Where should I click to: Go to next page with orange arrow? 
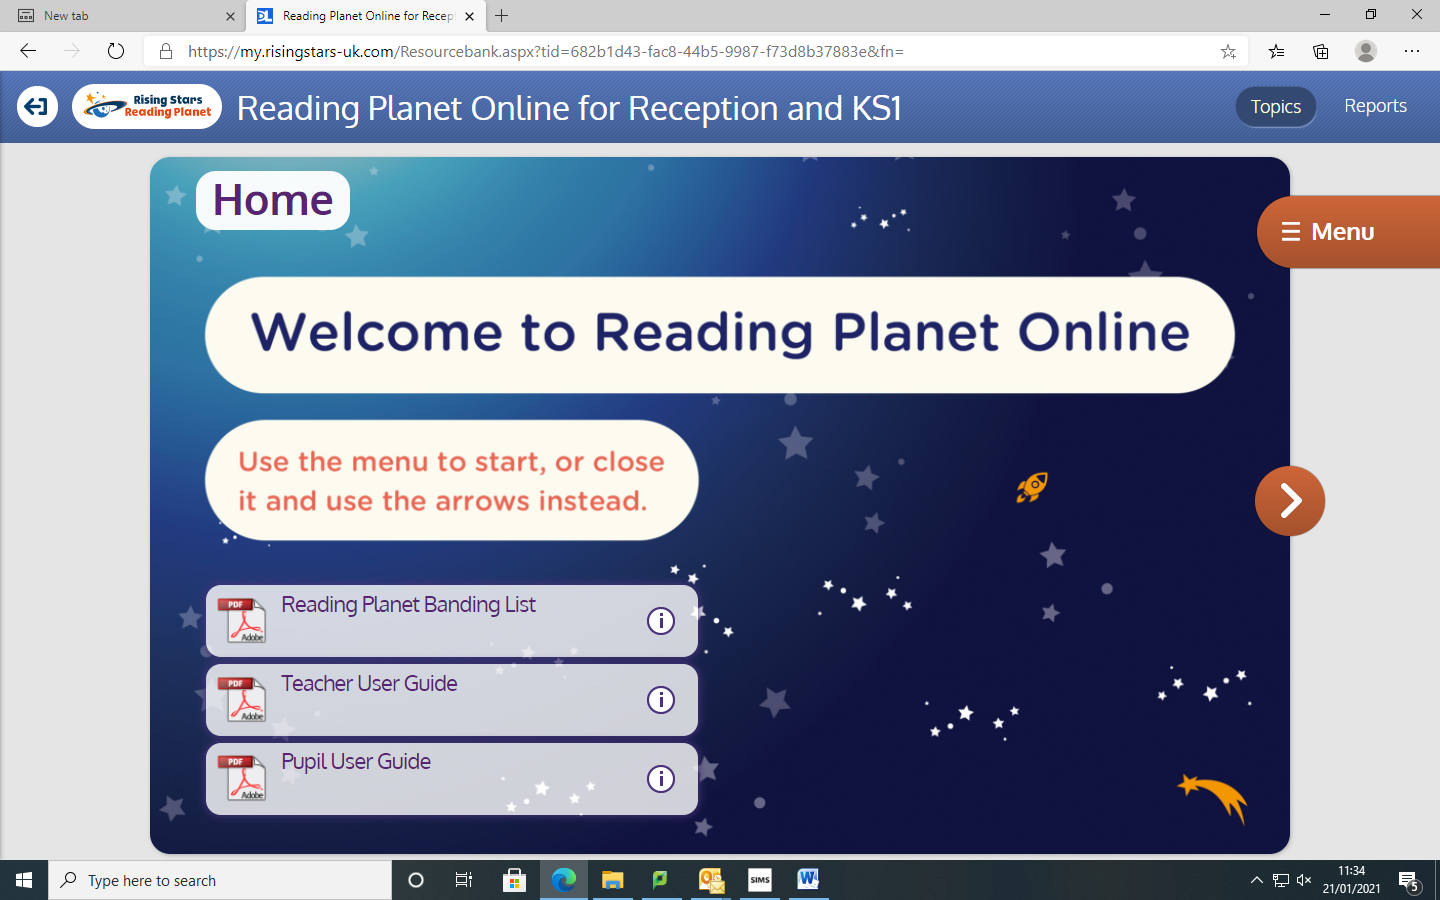tap(1290, 501)
